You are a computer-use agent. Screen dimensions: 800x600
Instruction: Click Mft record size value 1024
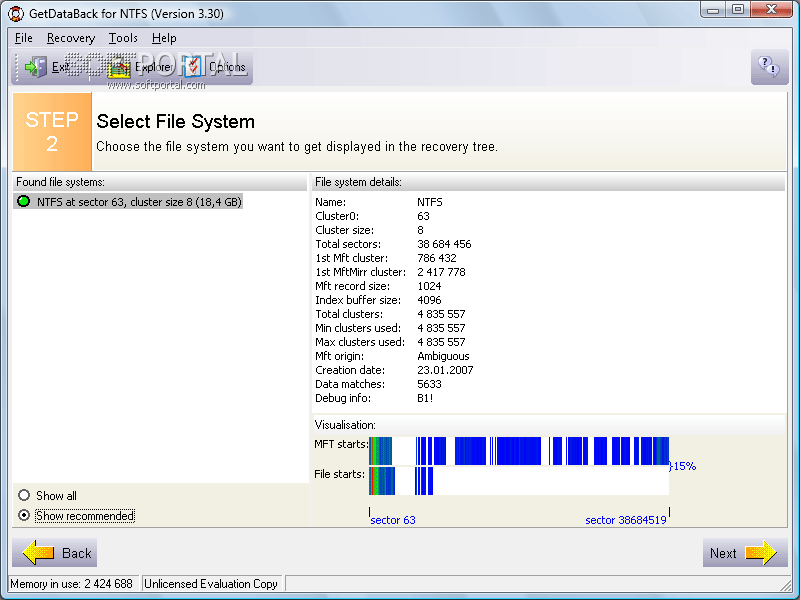429,286
